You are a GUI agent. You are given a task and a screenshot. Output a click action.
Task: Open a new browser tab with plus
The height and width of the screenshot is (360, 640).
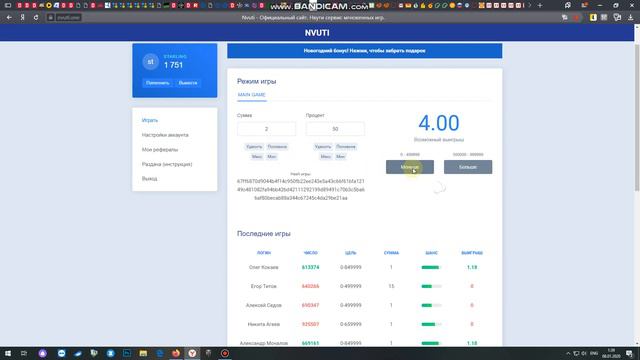540,5
